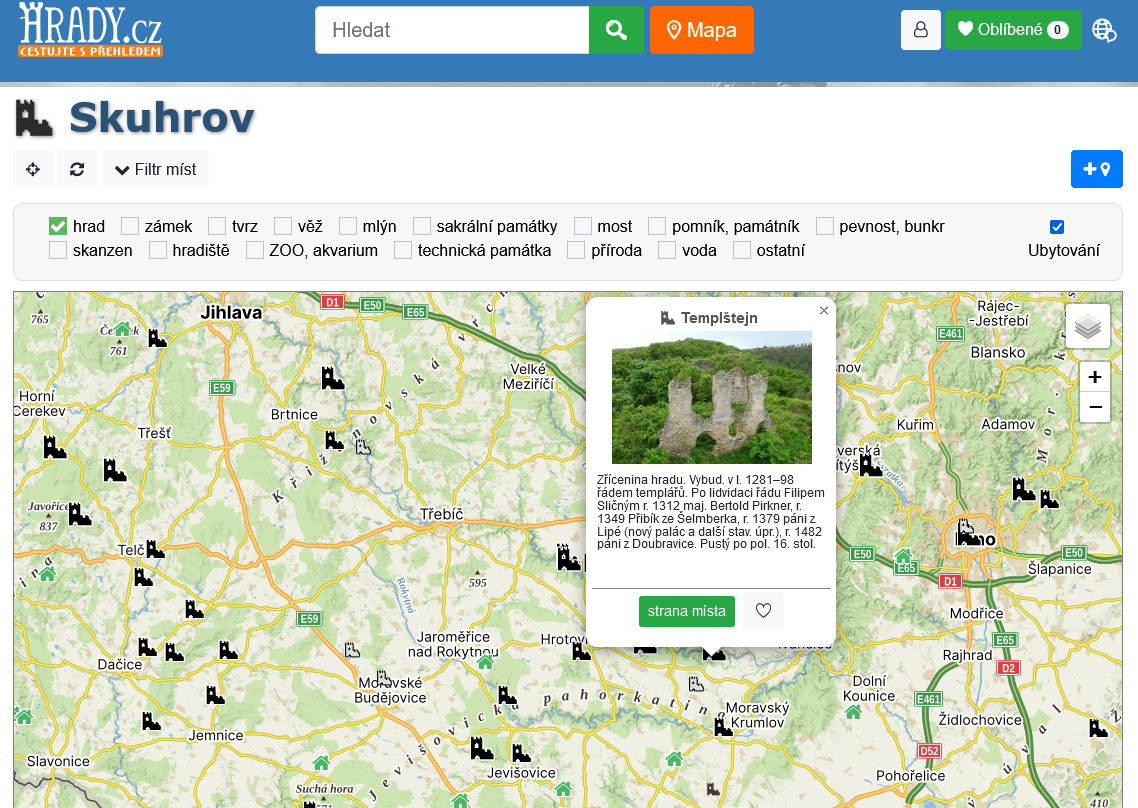Viewport: 1138px width, 808px height.
Task: Open Oblíbené favorites list
Action: click(x=1012, y=30)
